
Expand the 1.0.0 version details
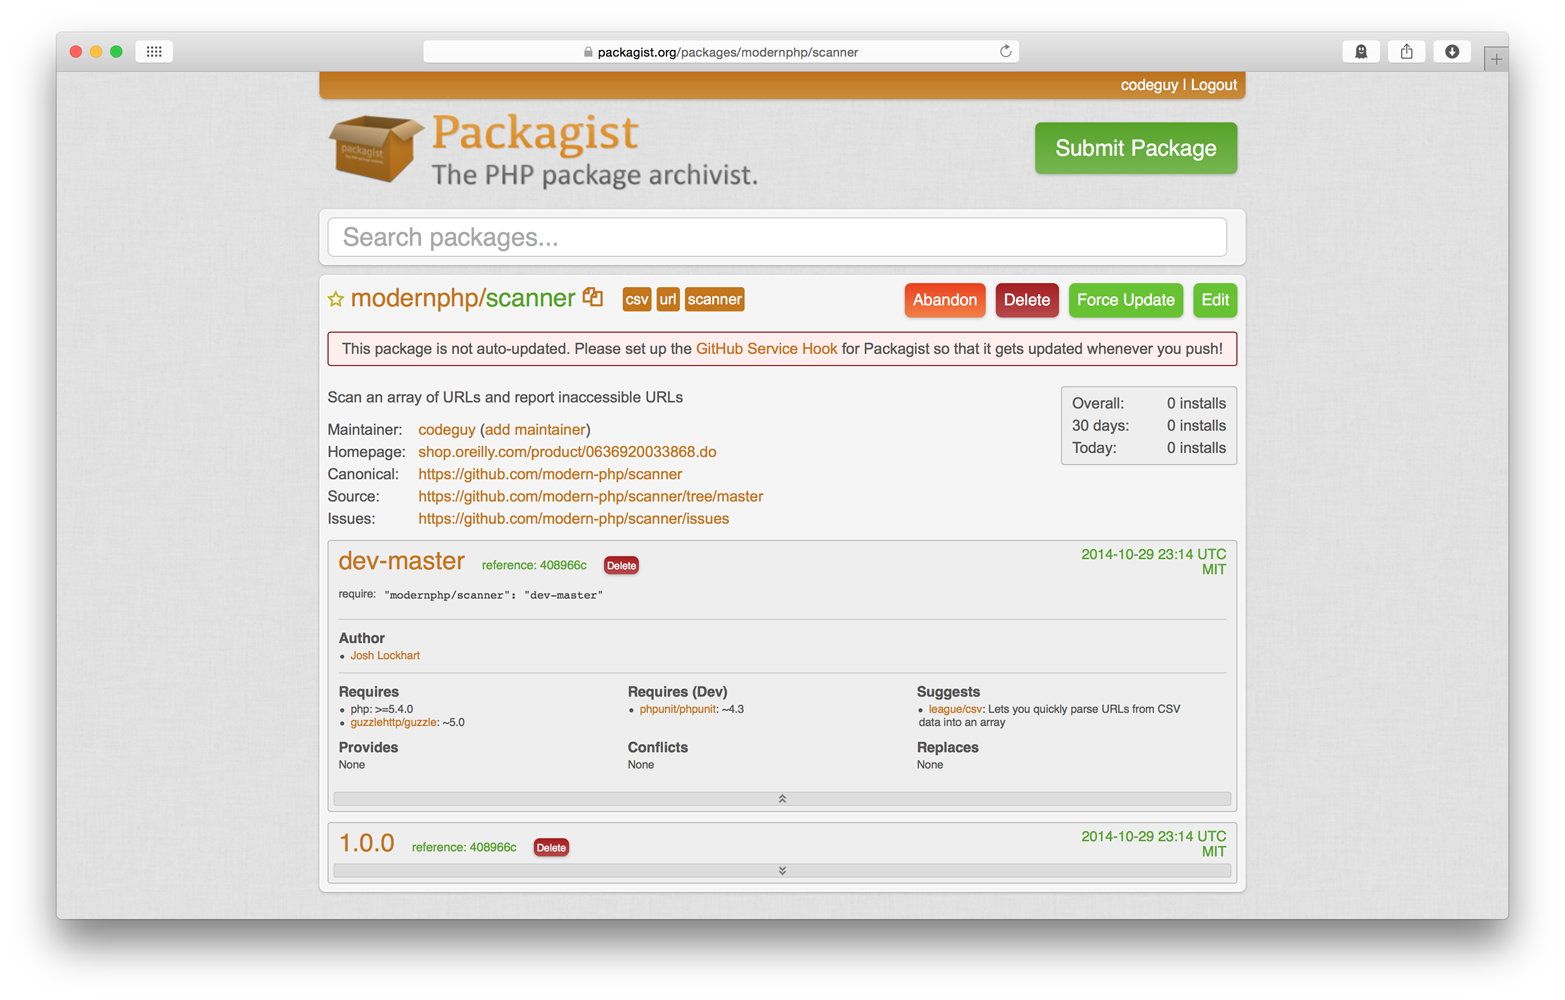[x=782, y=870]
